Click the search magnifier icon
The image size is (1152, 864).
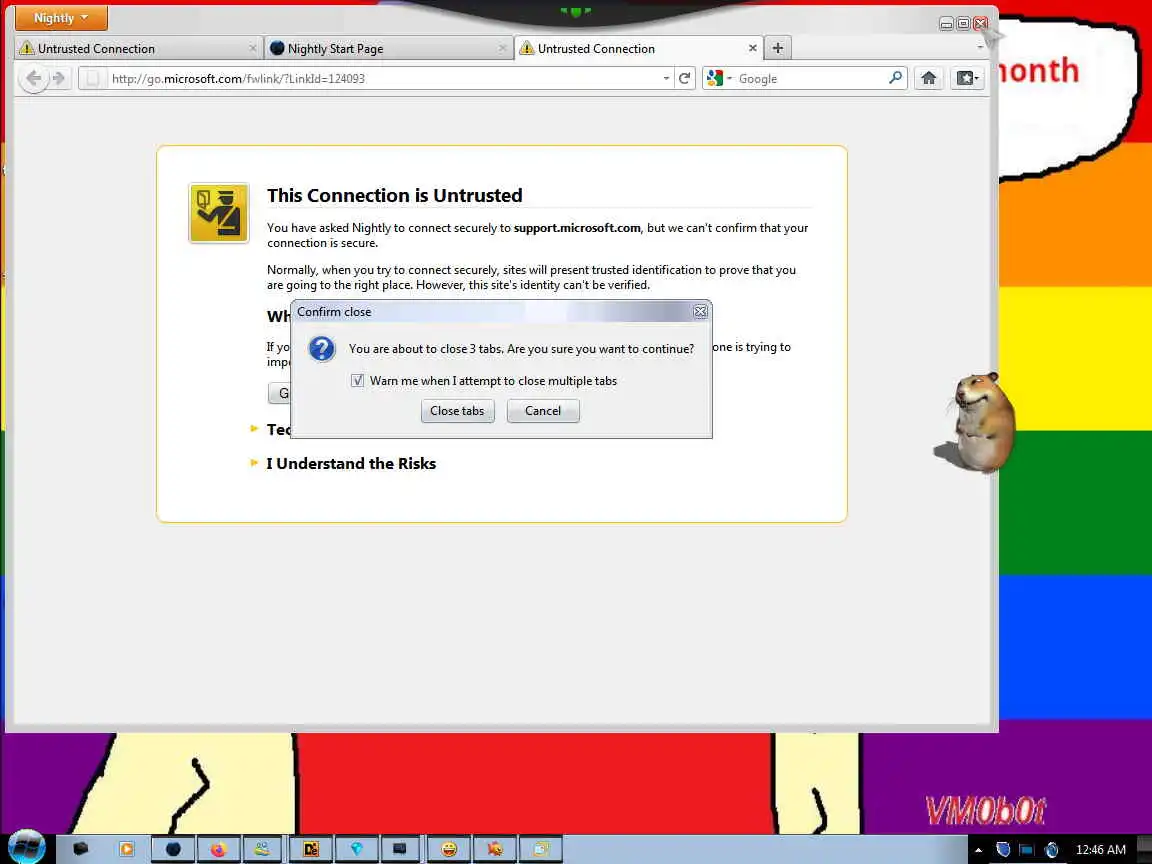895,77
